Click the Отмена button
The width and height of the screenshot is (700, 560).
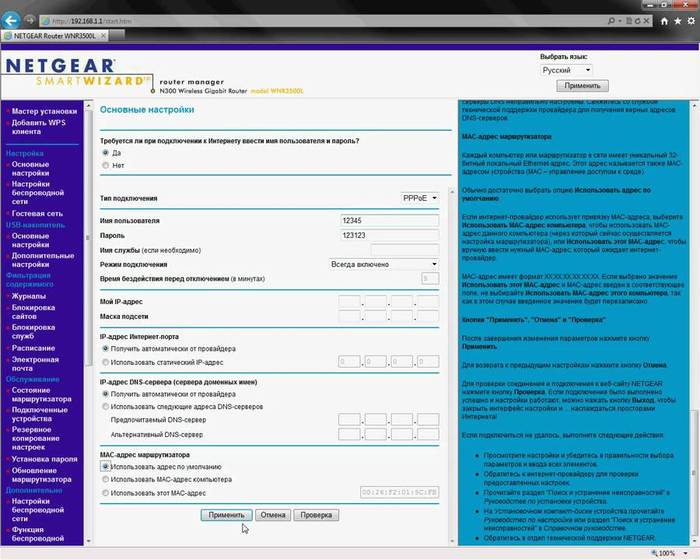[273, 515]
